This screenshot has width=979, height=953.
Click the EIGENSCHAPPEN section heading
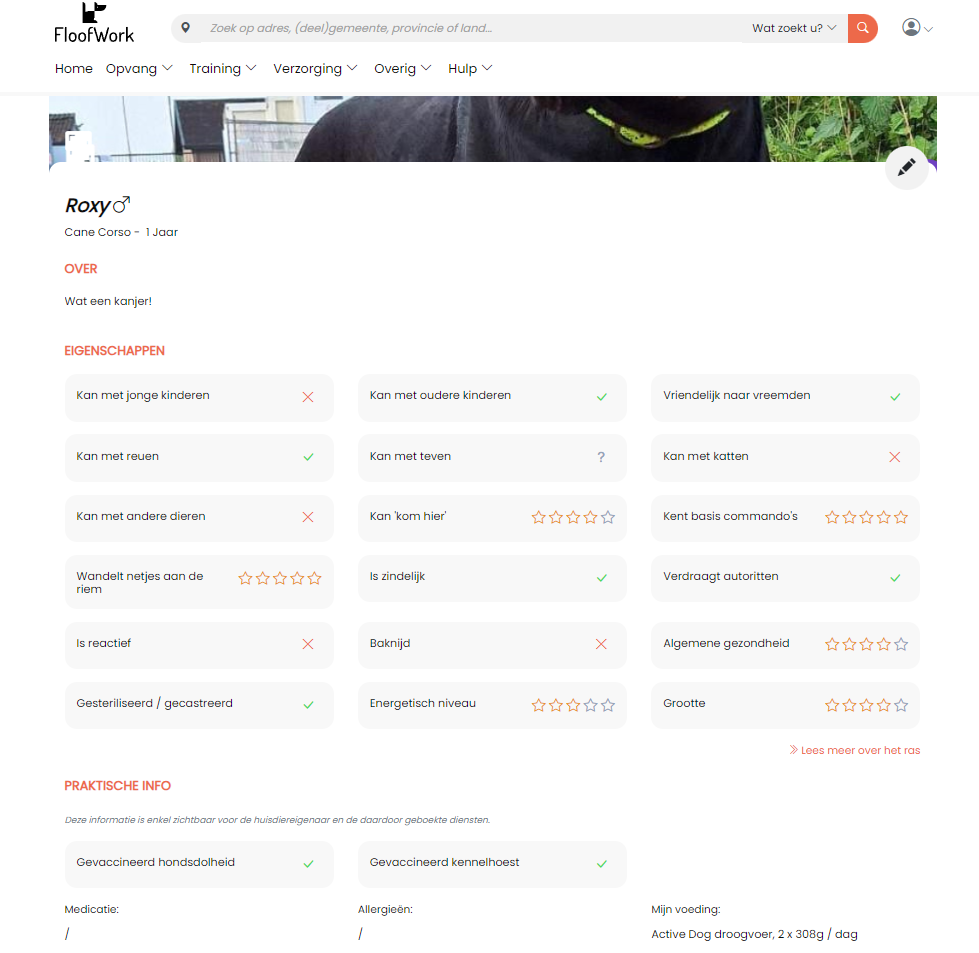(x=114, y=351)
